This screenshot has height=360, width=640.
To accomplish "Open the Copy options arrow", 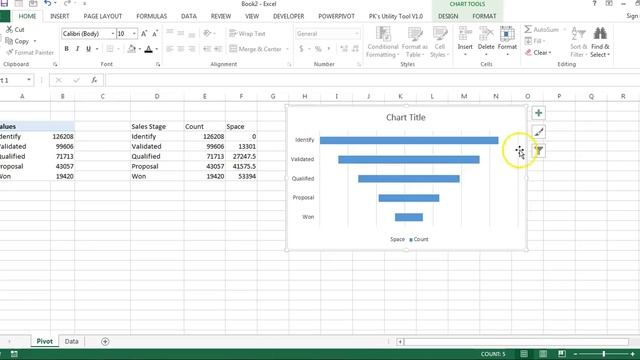I will [x=35, y=41].
